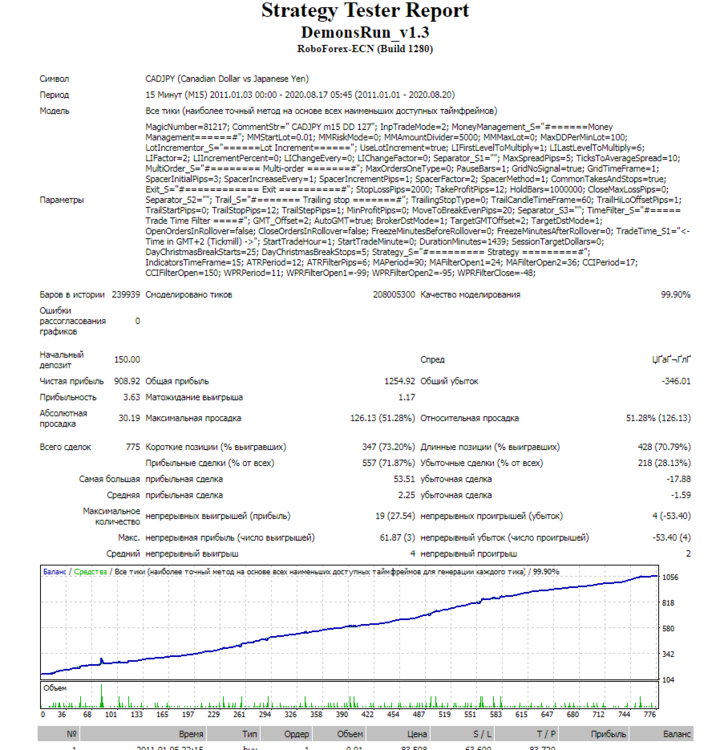Click profit factor value '3.63'
Screen dimensions: 716x750
tap(132, 397)
